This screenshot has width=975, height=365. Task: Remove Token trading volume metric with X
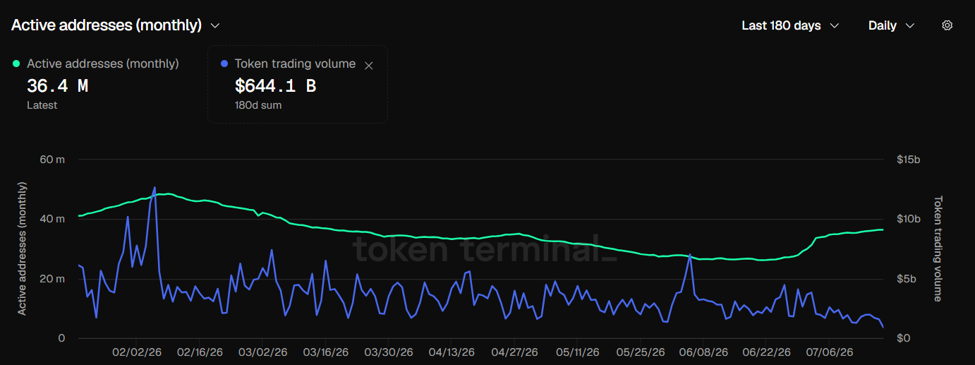pyautogui.click(x=368, y=65)
